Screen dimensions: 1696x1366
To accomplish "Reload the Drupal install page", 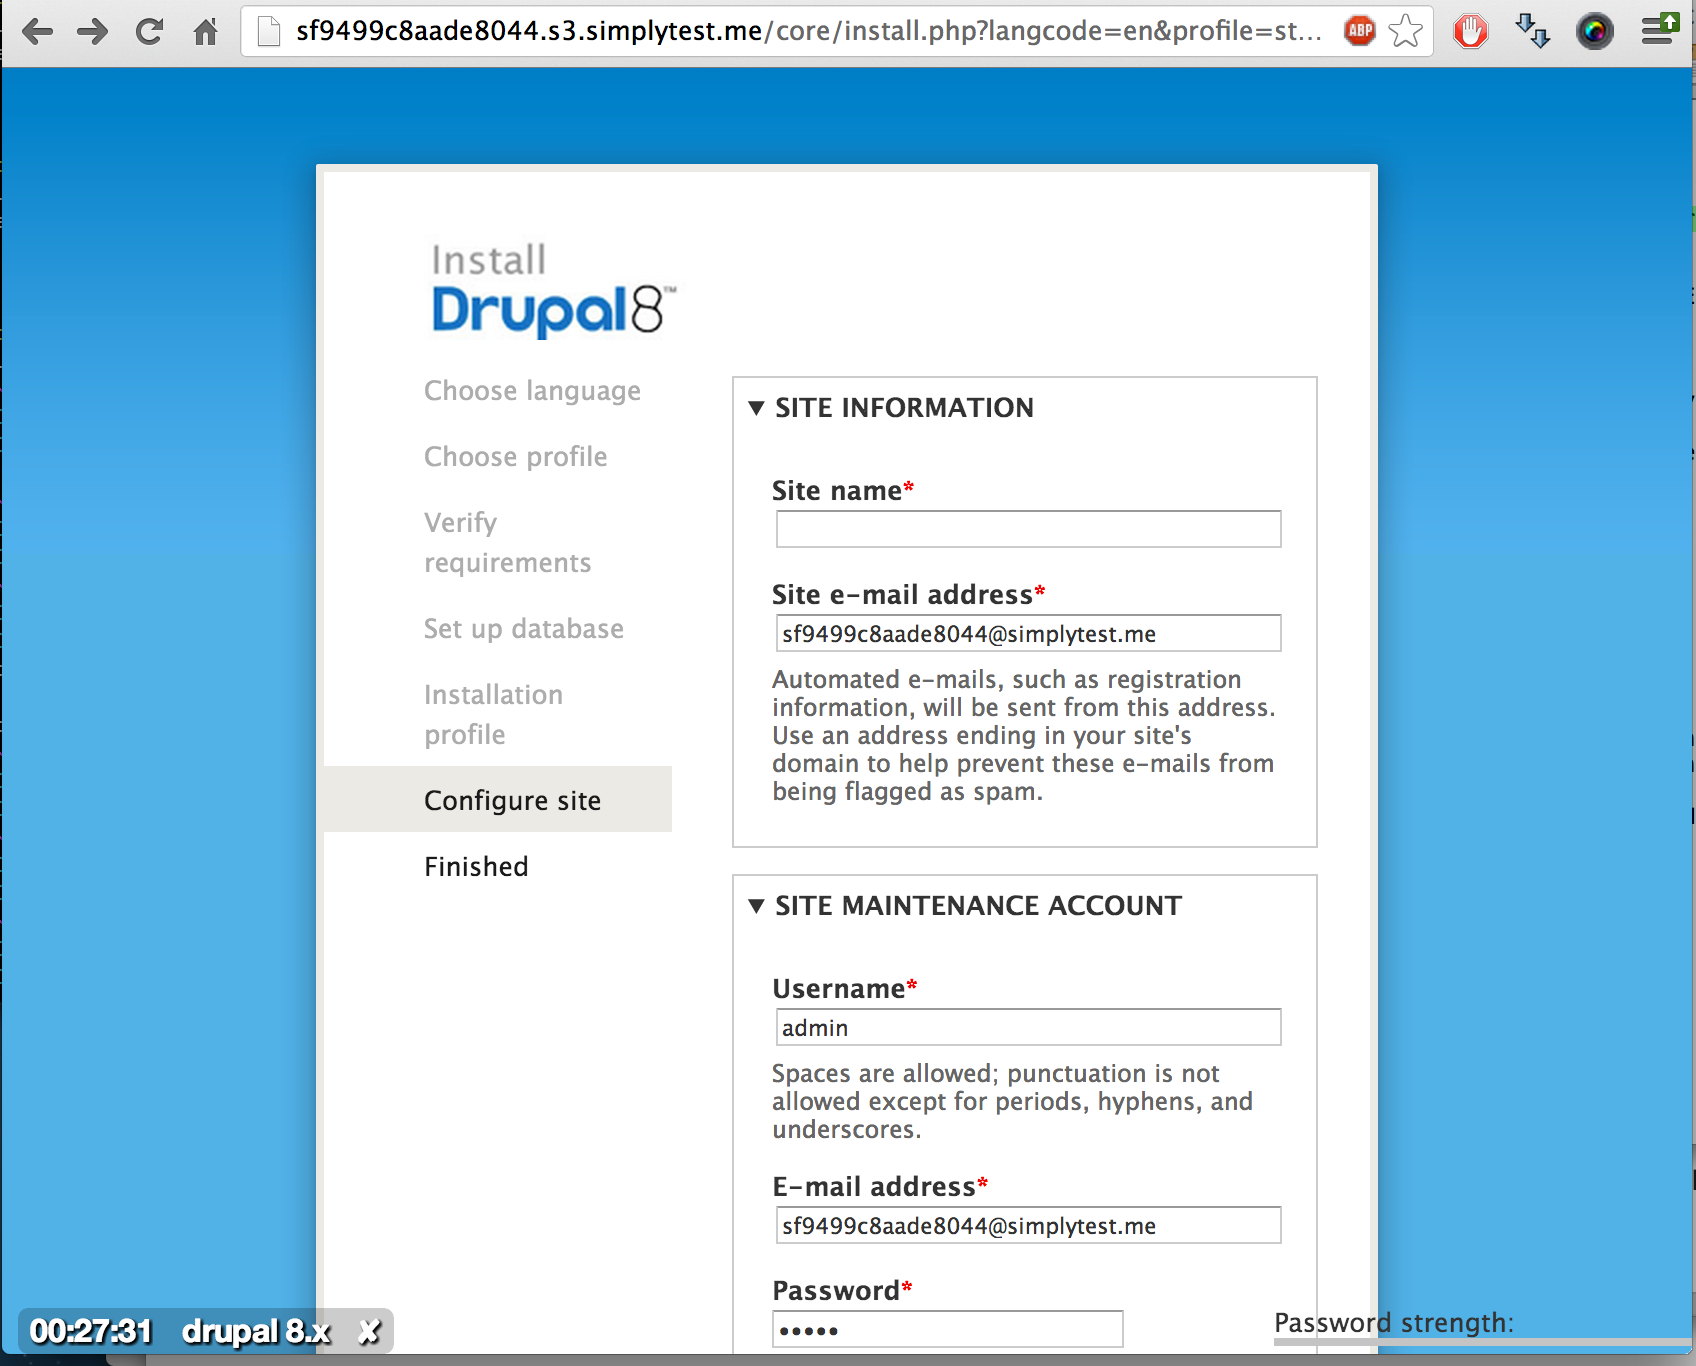I will pyautogui.click(x=150, y=32).
